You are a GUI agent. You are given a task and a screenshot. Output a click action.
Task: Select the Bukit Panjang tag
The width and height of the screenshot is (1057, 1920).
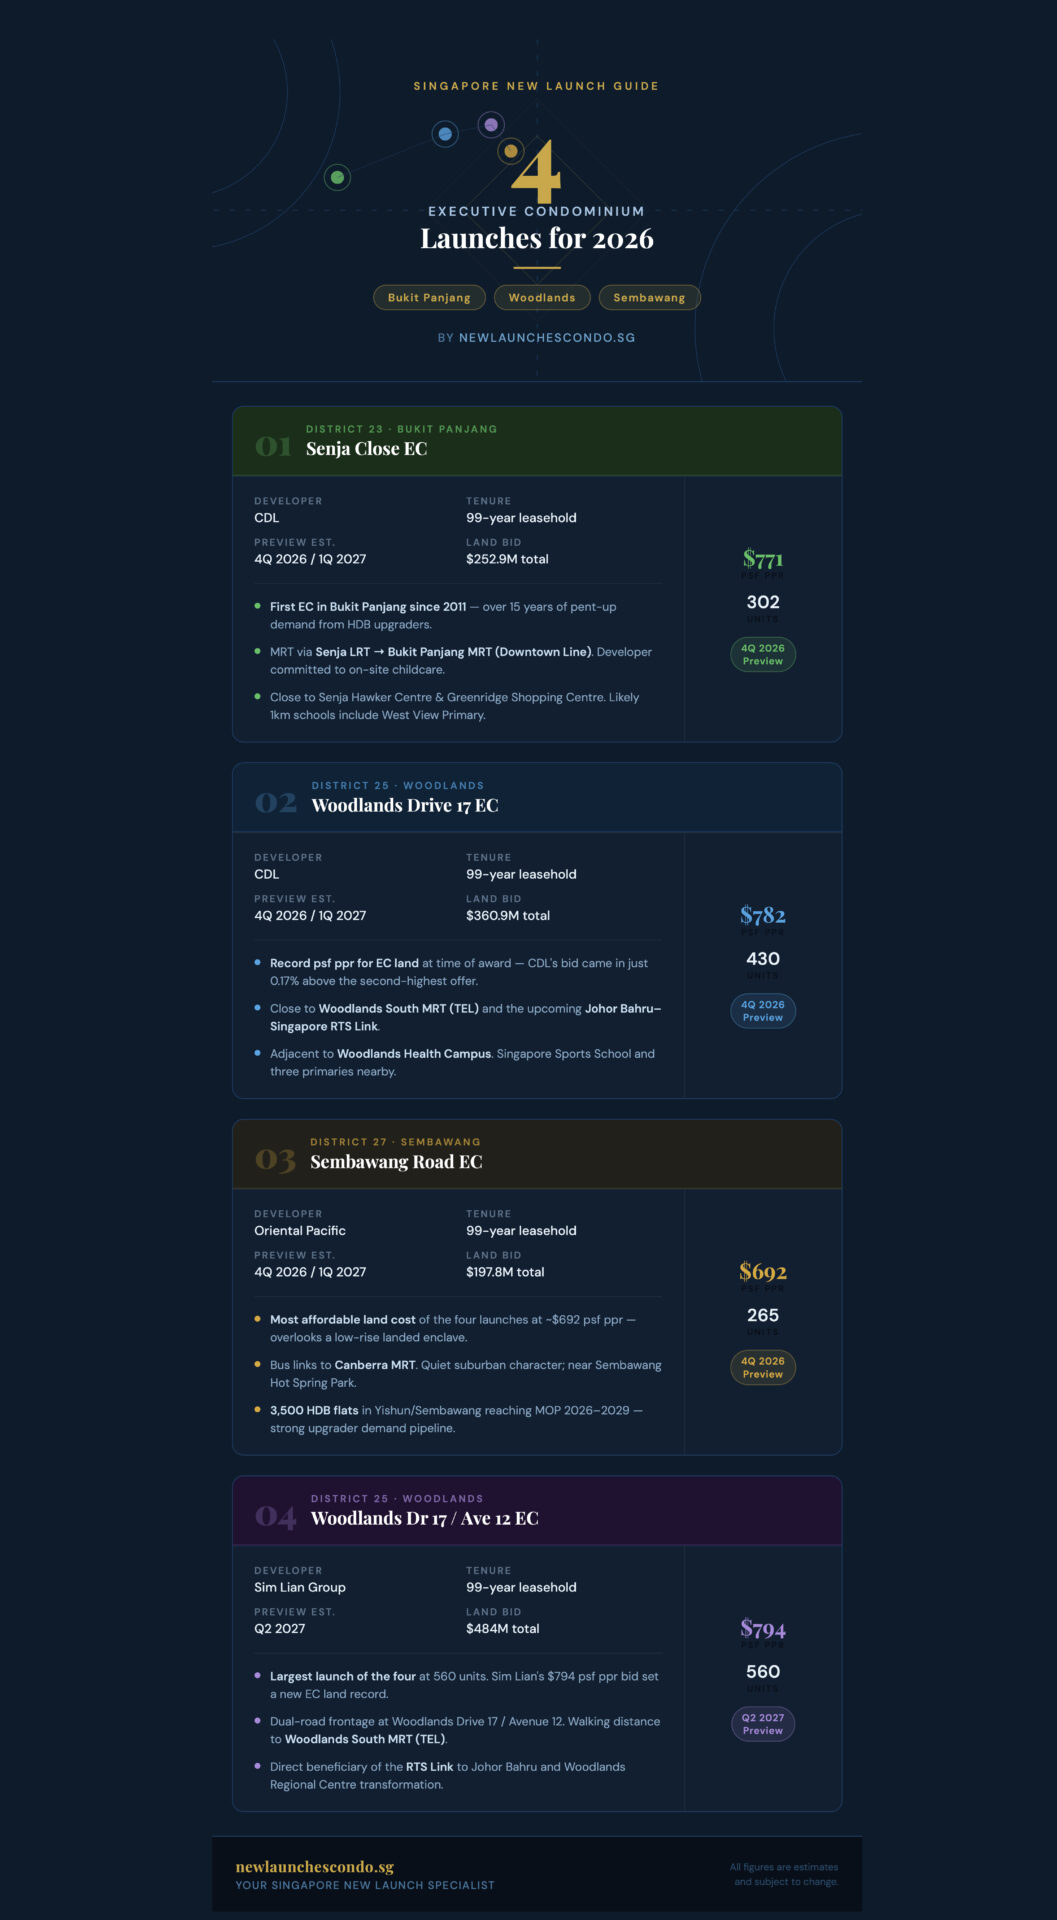pos(429,298)
